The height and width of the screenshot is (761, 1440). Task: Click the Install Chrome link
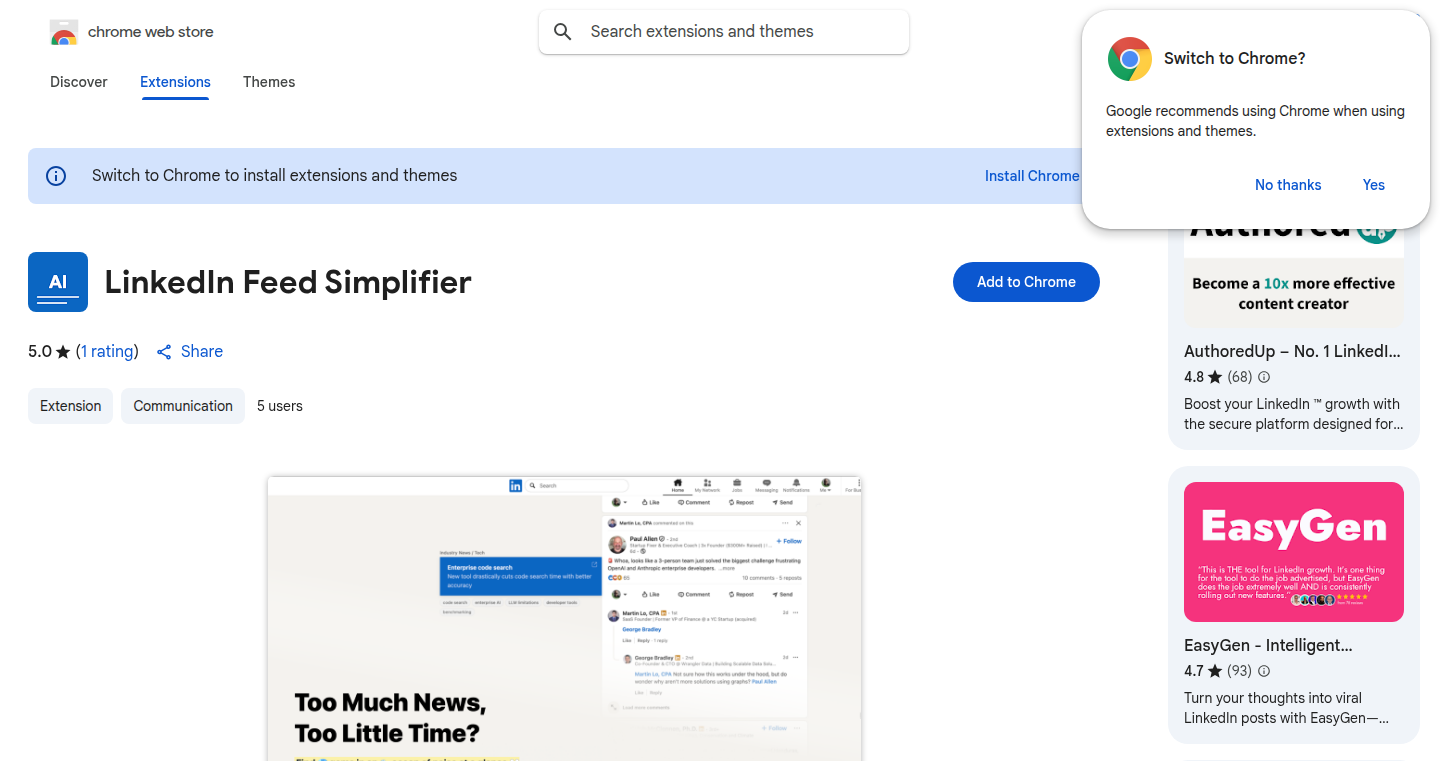click(1032, 176)
